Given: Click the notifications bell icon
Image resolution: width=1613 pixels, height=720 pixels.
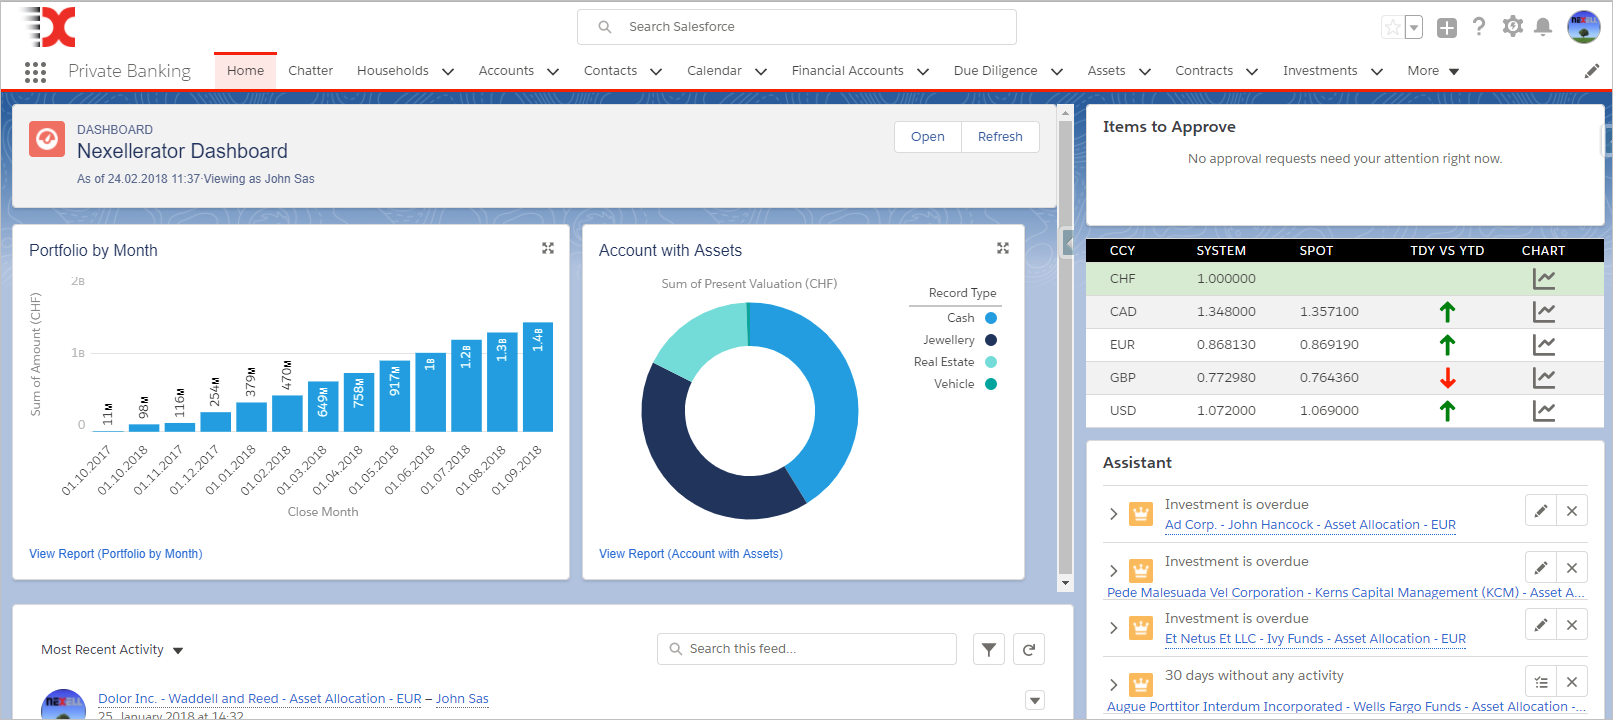Looking at the screenshot, I should pos(1543,27).
